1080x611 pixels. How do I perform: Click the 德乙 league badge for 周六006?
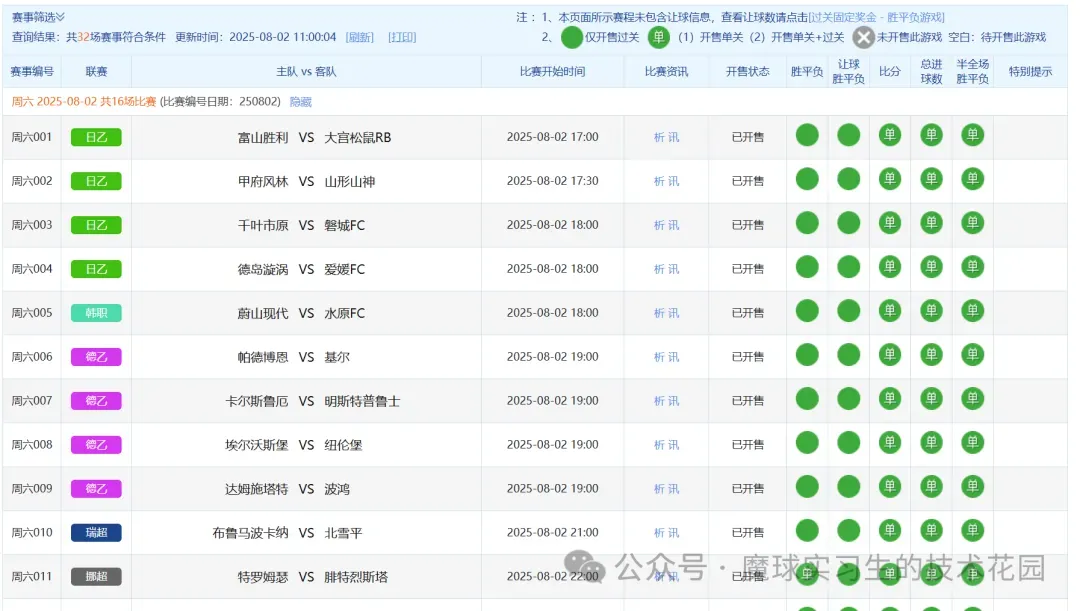tap(96, 357)
